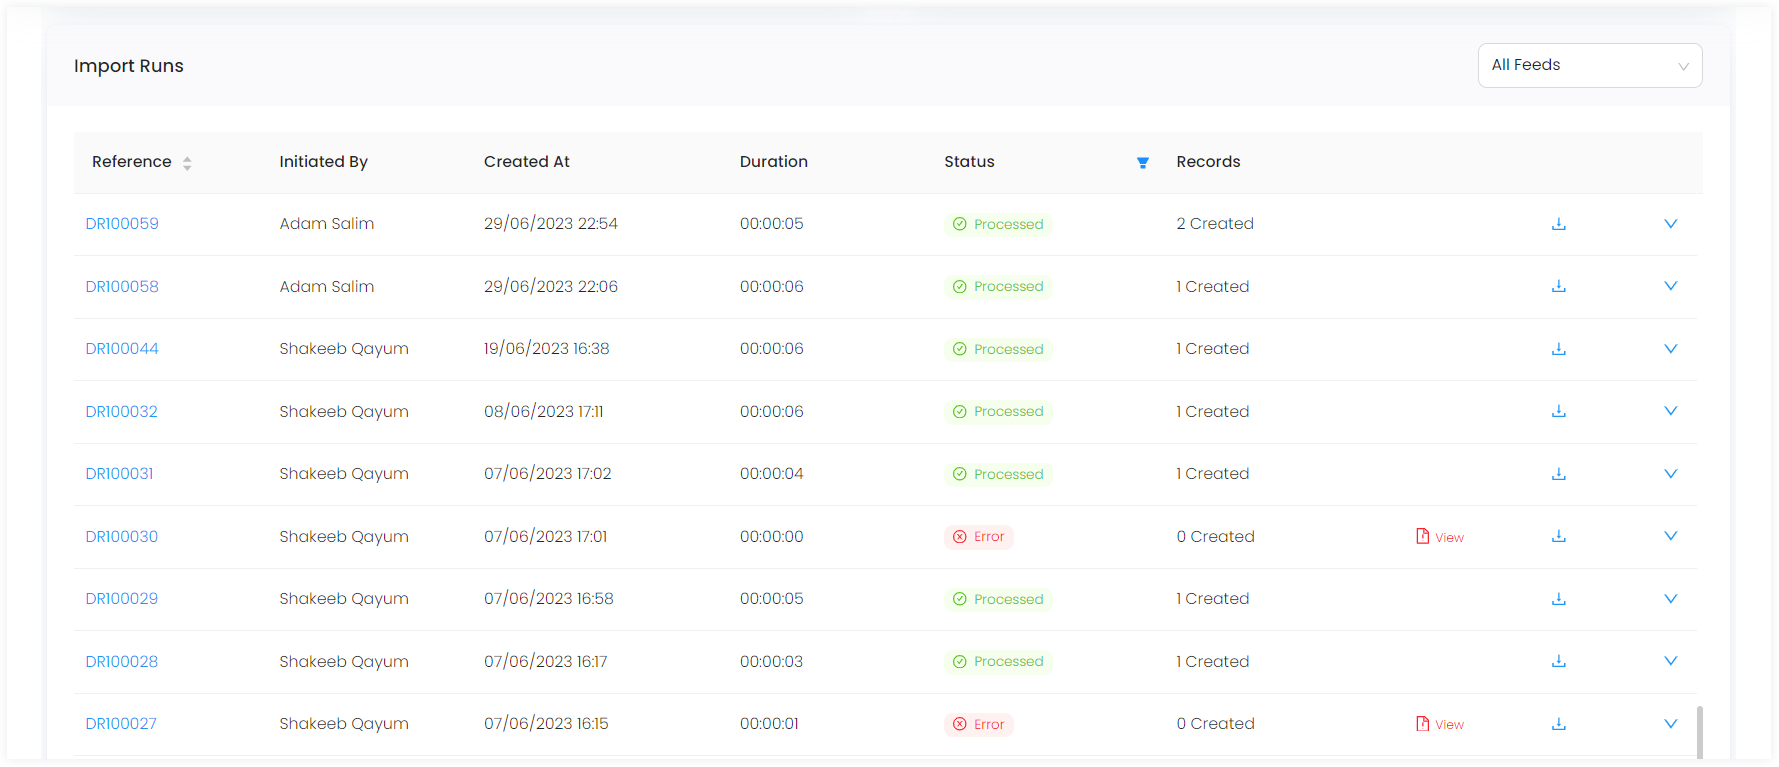The image size is (1779, 767).
Task: Click the date '07/06/2023 16:58'
Action: [x=549, y=599]
